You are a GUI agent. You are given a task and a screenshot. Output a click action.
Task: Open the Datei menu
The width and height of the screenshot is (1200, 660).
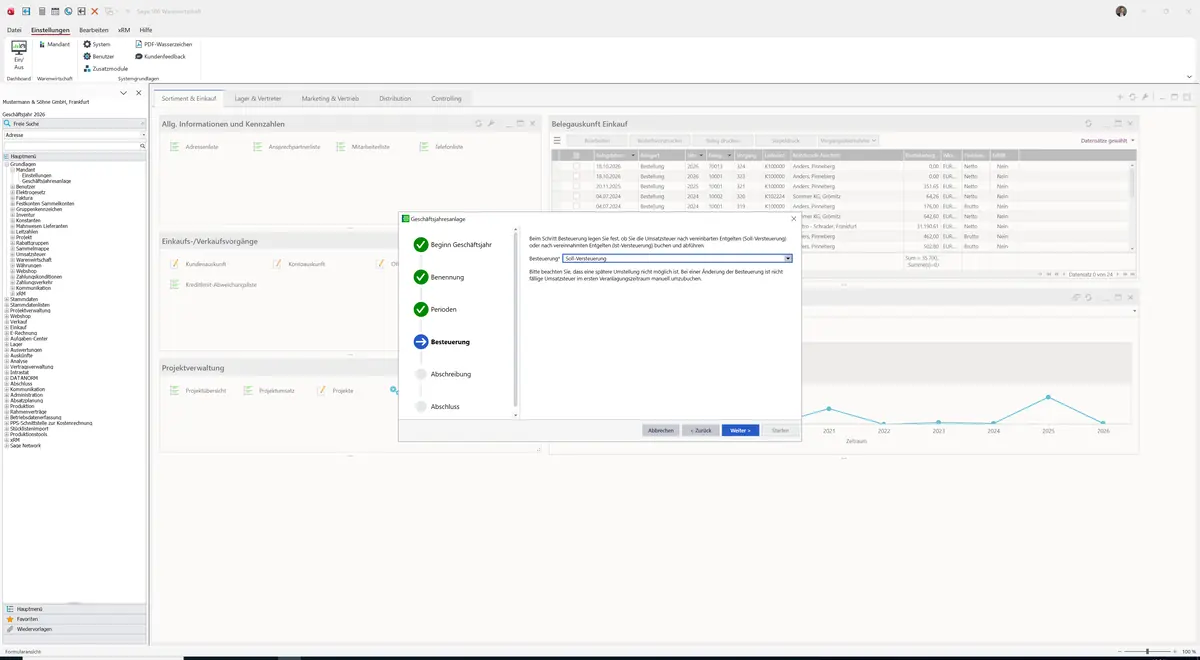14,30
